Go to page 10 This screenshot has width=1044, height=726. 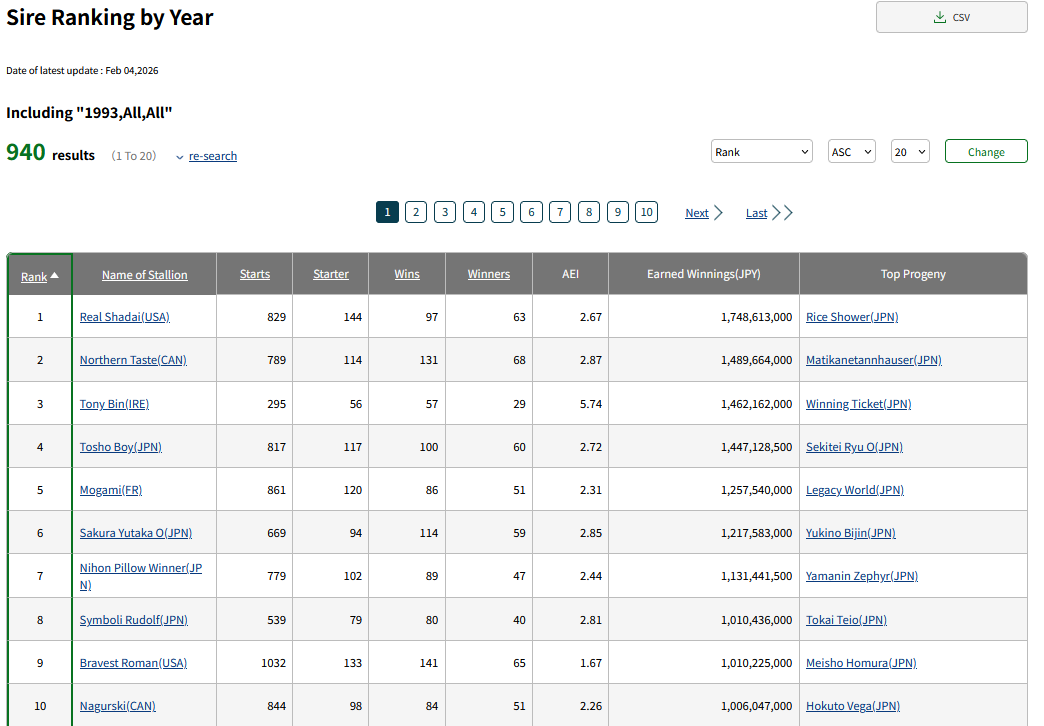coord(647,212)
